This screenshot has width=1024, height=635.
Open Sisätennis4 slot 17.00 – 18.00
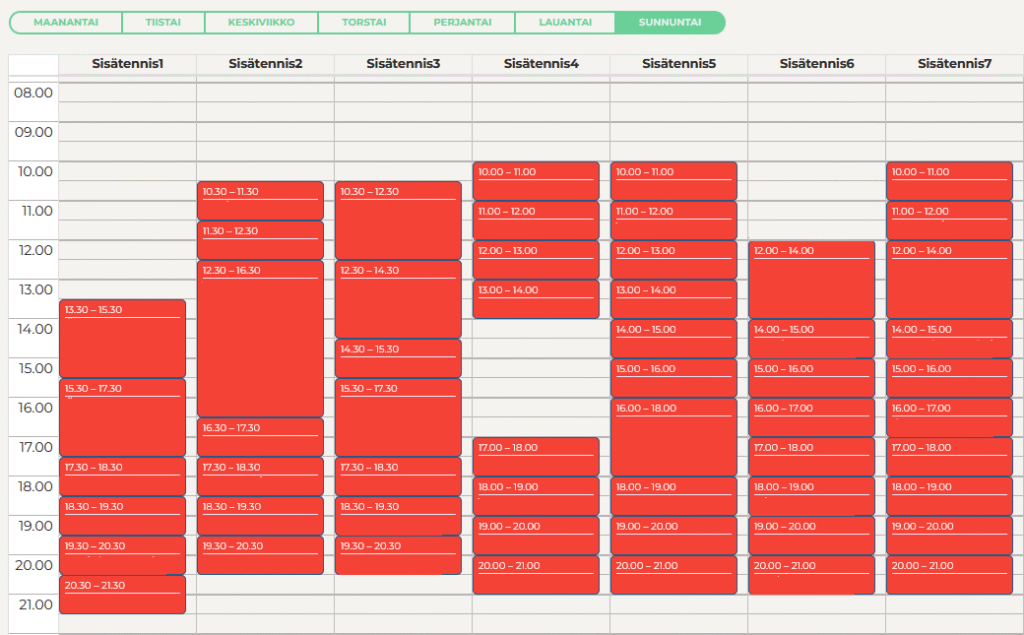point(535,456)
